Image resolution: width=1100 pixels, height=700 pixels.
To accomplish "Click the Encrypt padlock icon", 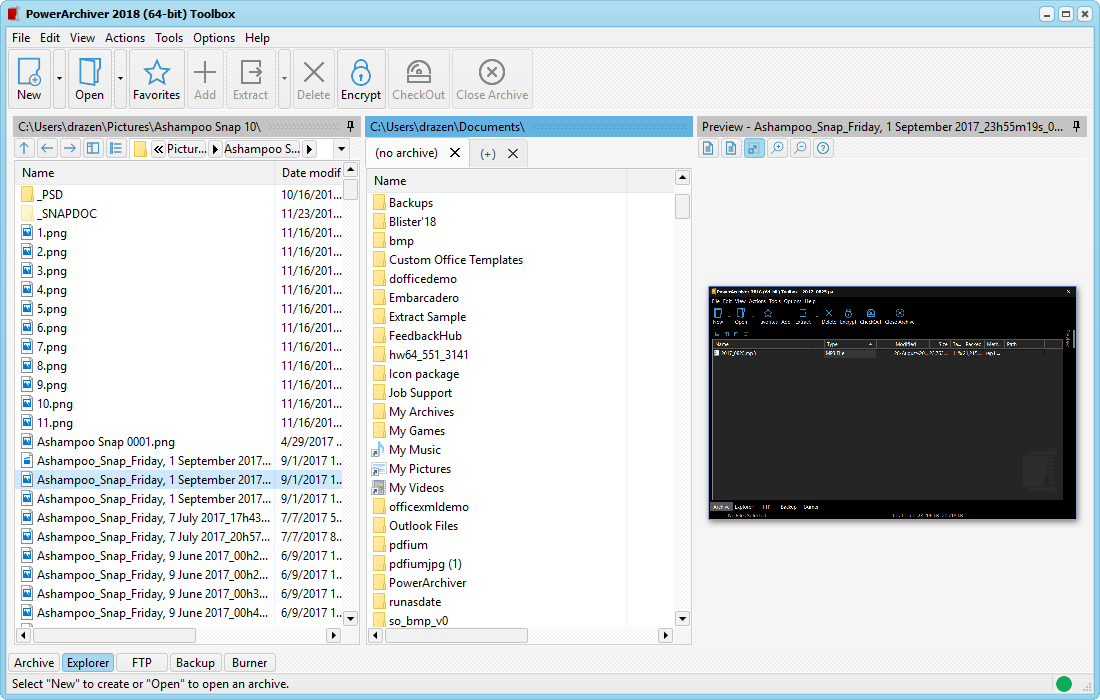I will tap(361, 78).
